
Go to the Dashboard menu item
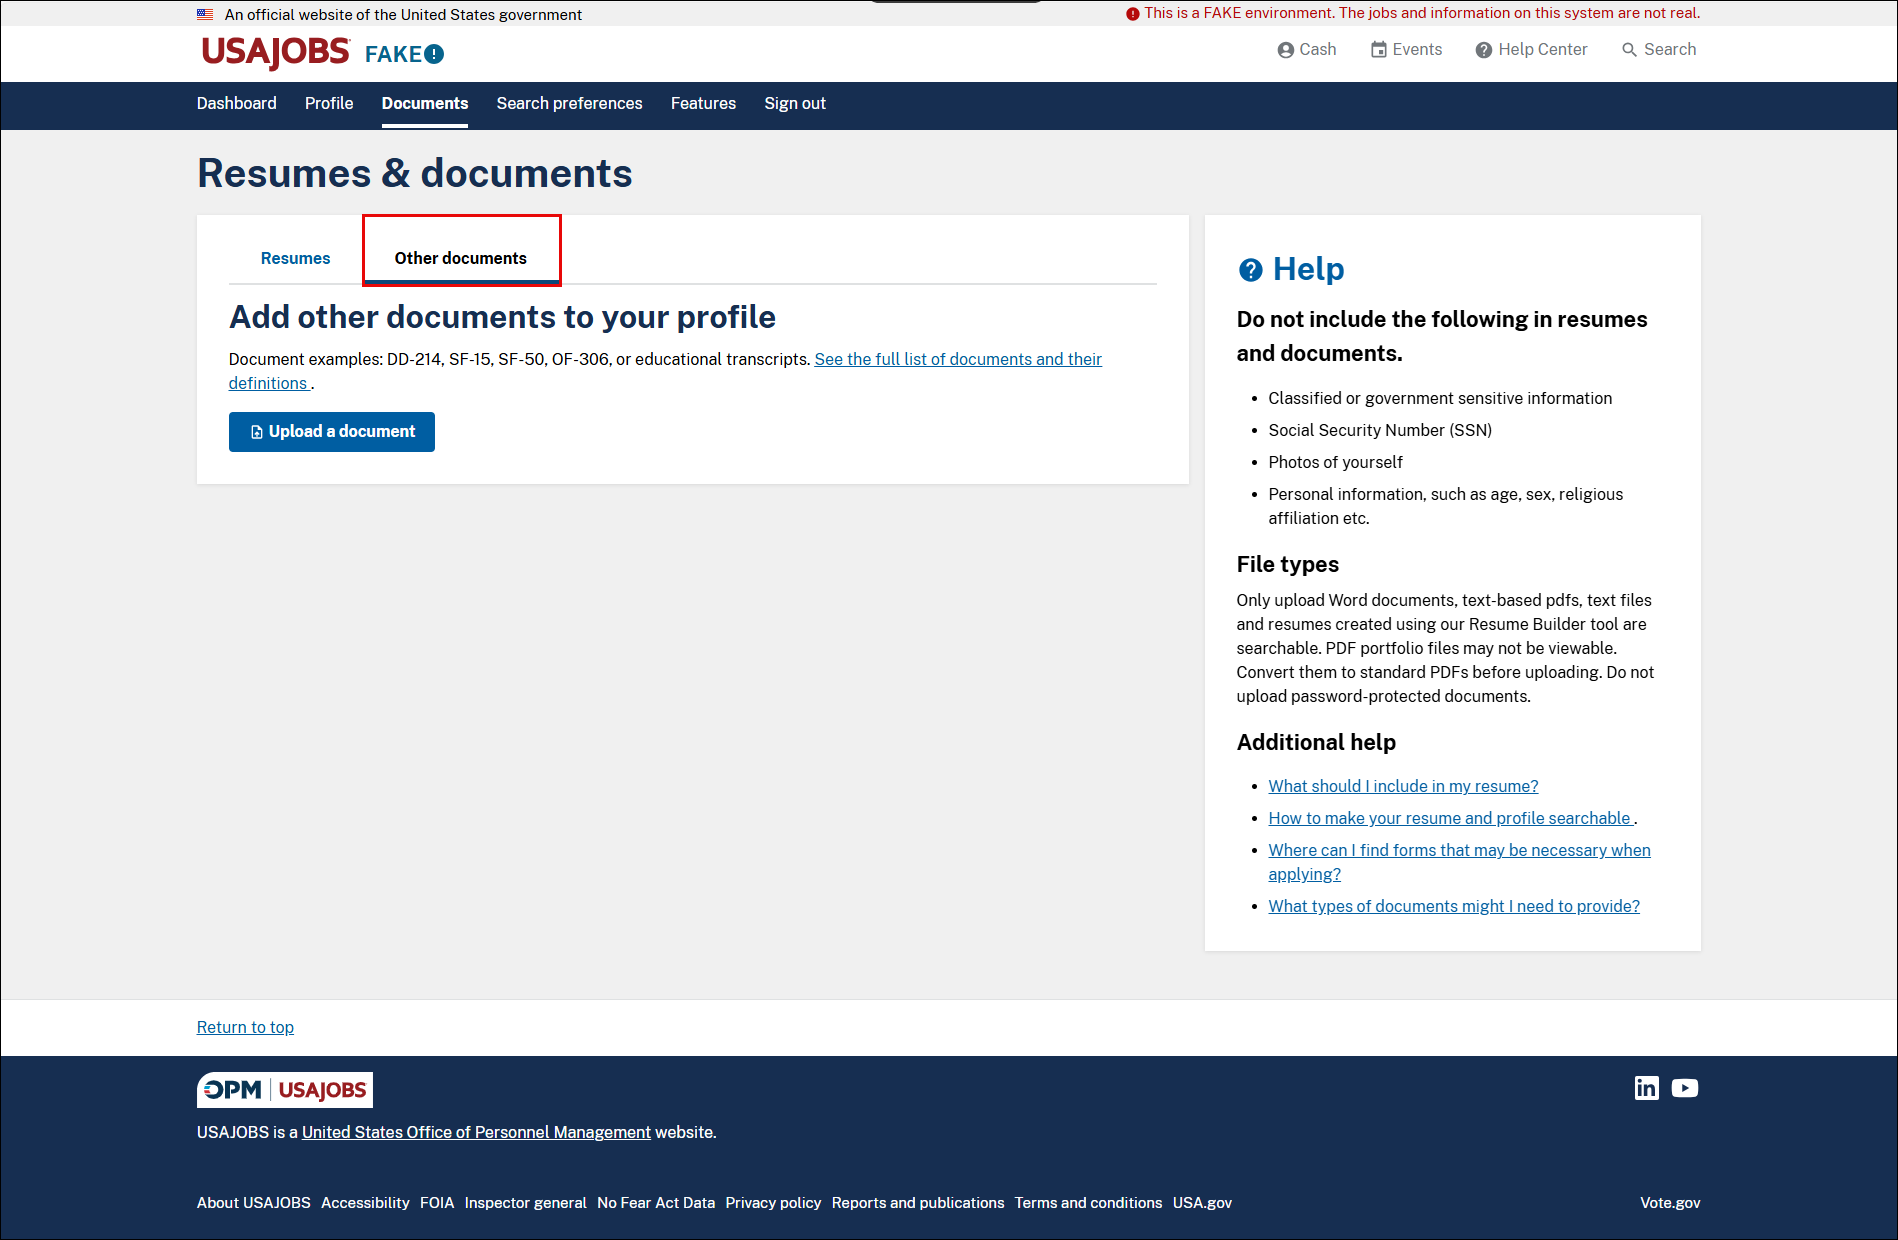point(237,104)
